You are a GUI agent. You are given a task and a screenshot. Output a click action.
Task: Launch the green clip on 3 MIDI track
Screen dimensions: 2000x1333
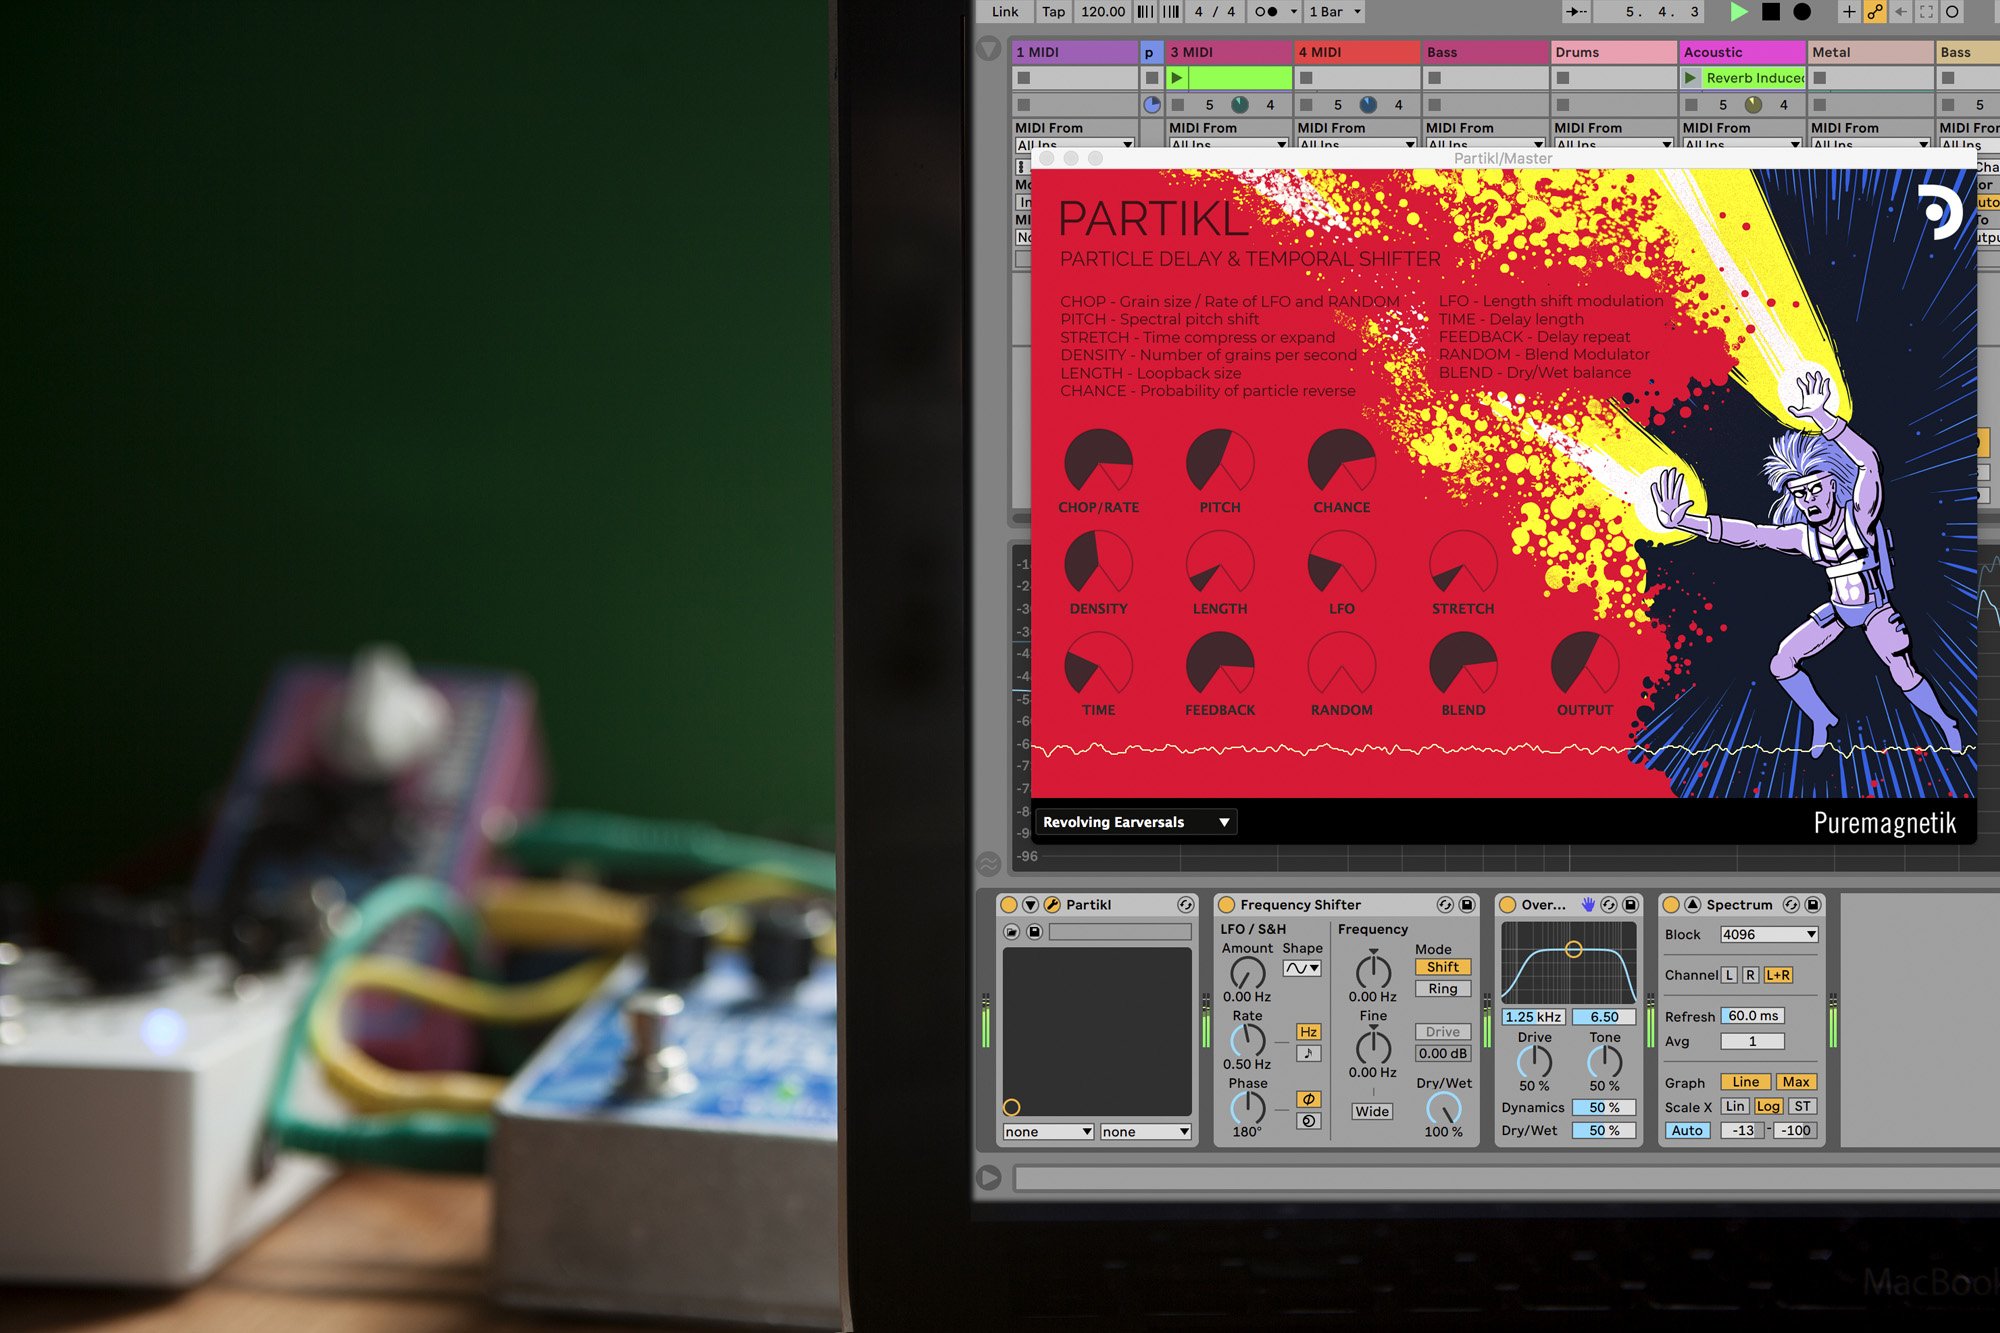click(1177, 78)
